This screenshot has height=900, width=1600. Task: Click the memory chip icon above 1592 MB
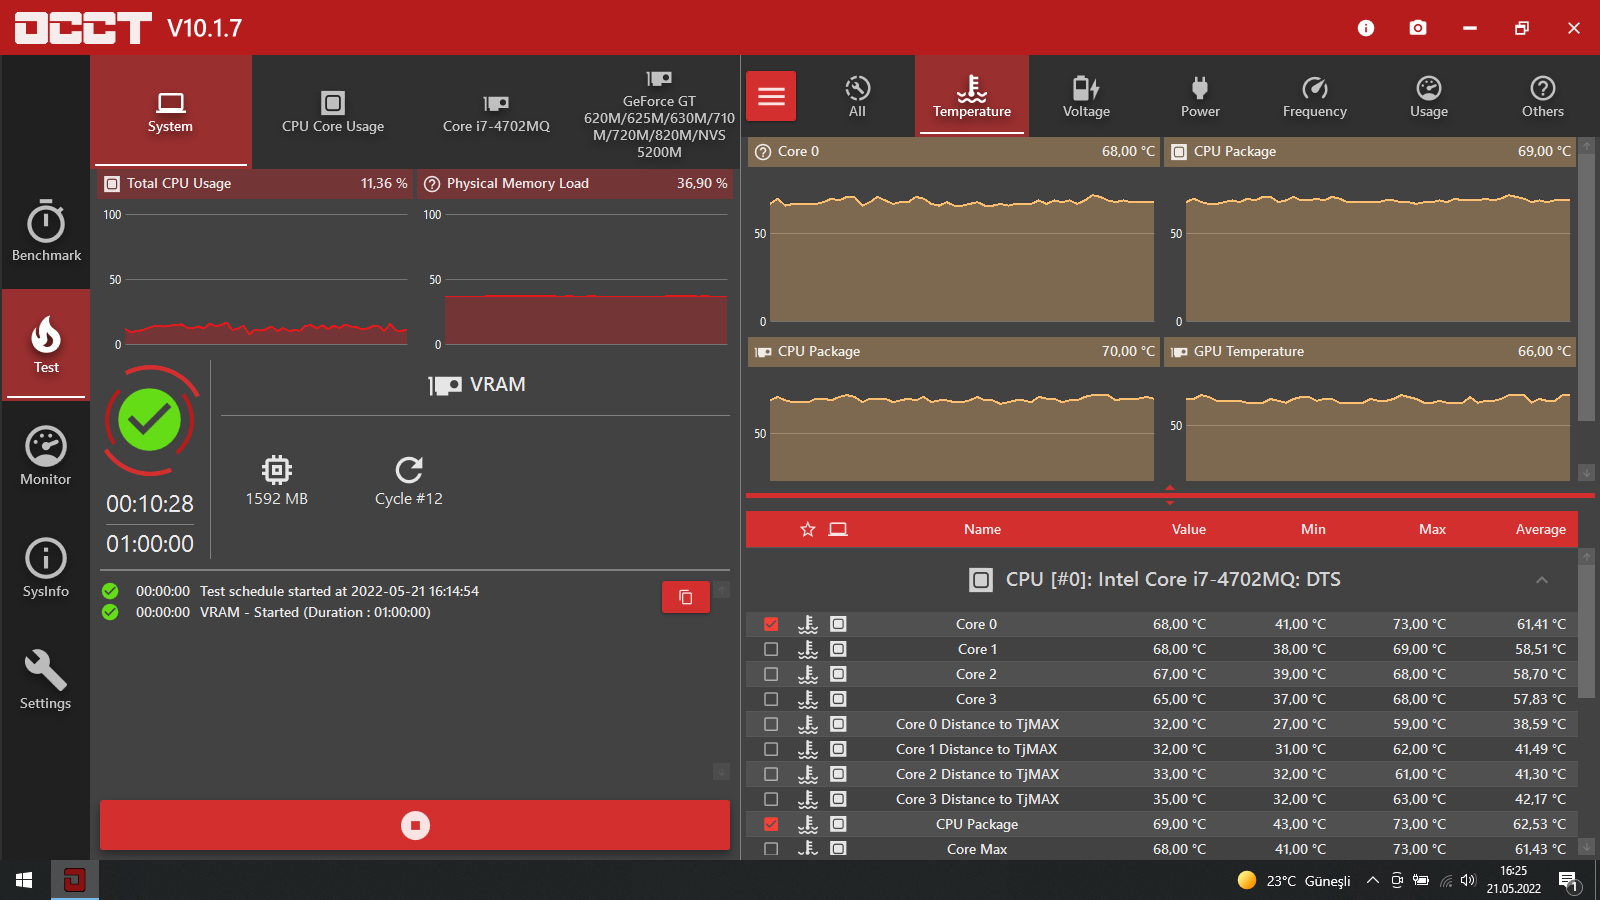pos(277,469)
